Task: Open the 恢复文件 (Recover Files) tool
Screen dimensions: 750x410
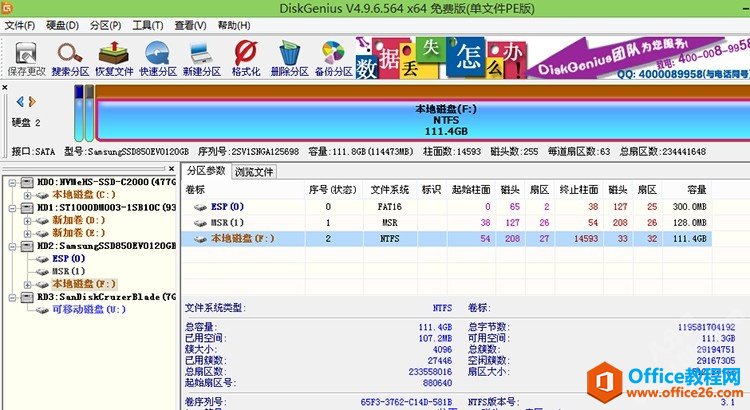Action: (x=114, y=56)
